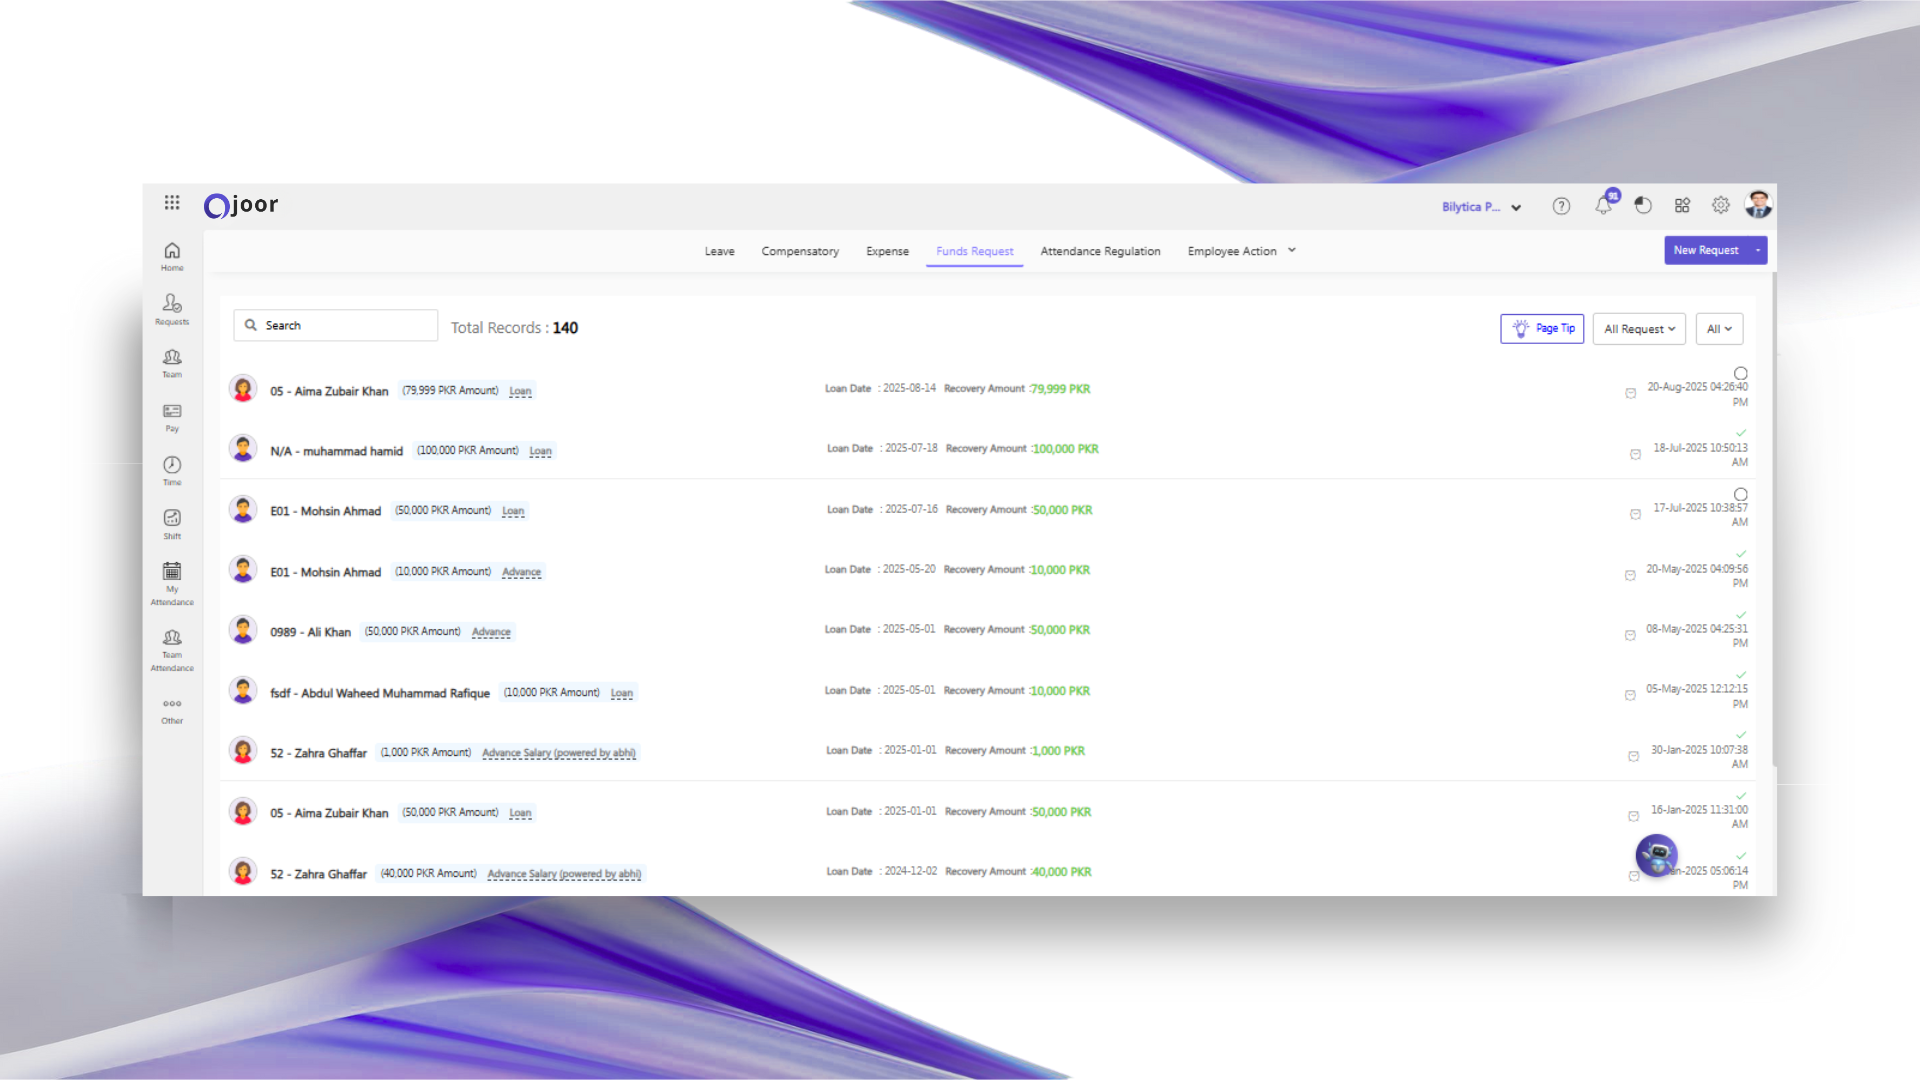
Task: Switch to the Expense tab
Action: point(887,251)
